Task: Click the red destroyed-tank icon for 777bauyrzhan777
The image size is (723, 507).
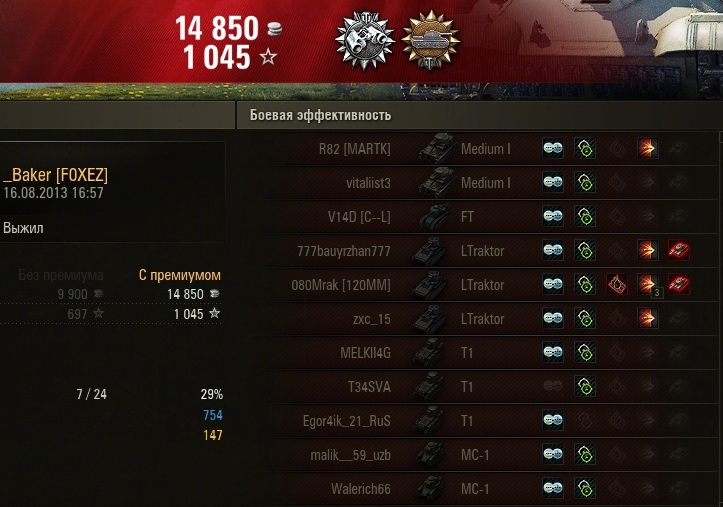Action: click(x=679, y=251)
